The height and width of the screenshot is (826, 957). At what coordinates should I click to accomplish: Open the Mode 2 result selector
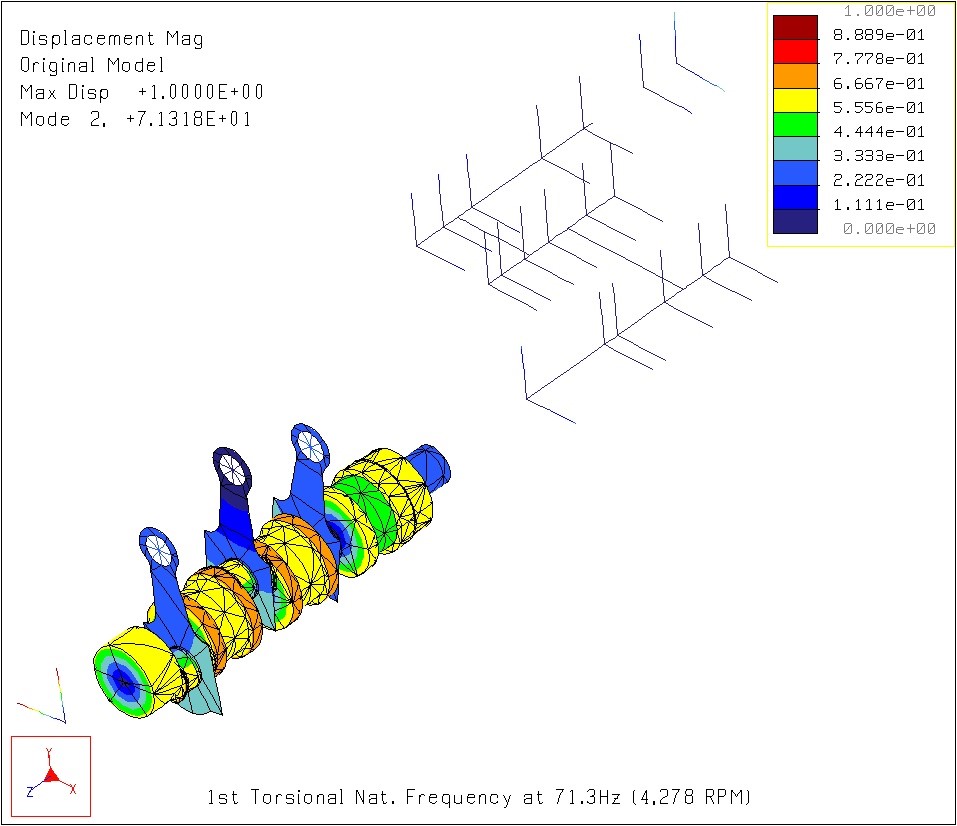pyautogui.click(x=135, y=119)
